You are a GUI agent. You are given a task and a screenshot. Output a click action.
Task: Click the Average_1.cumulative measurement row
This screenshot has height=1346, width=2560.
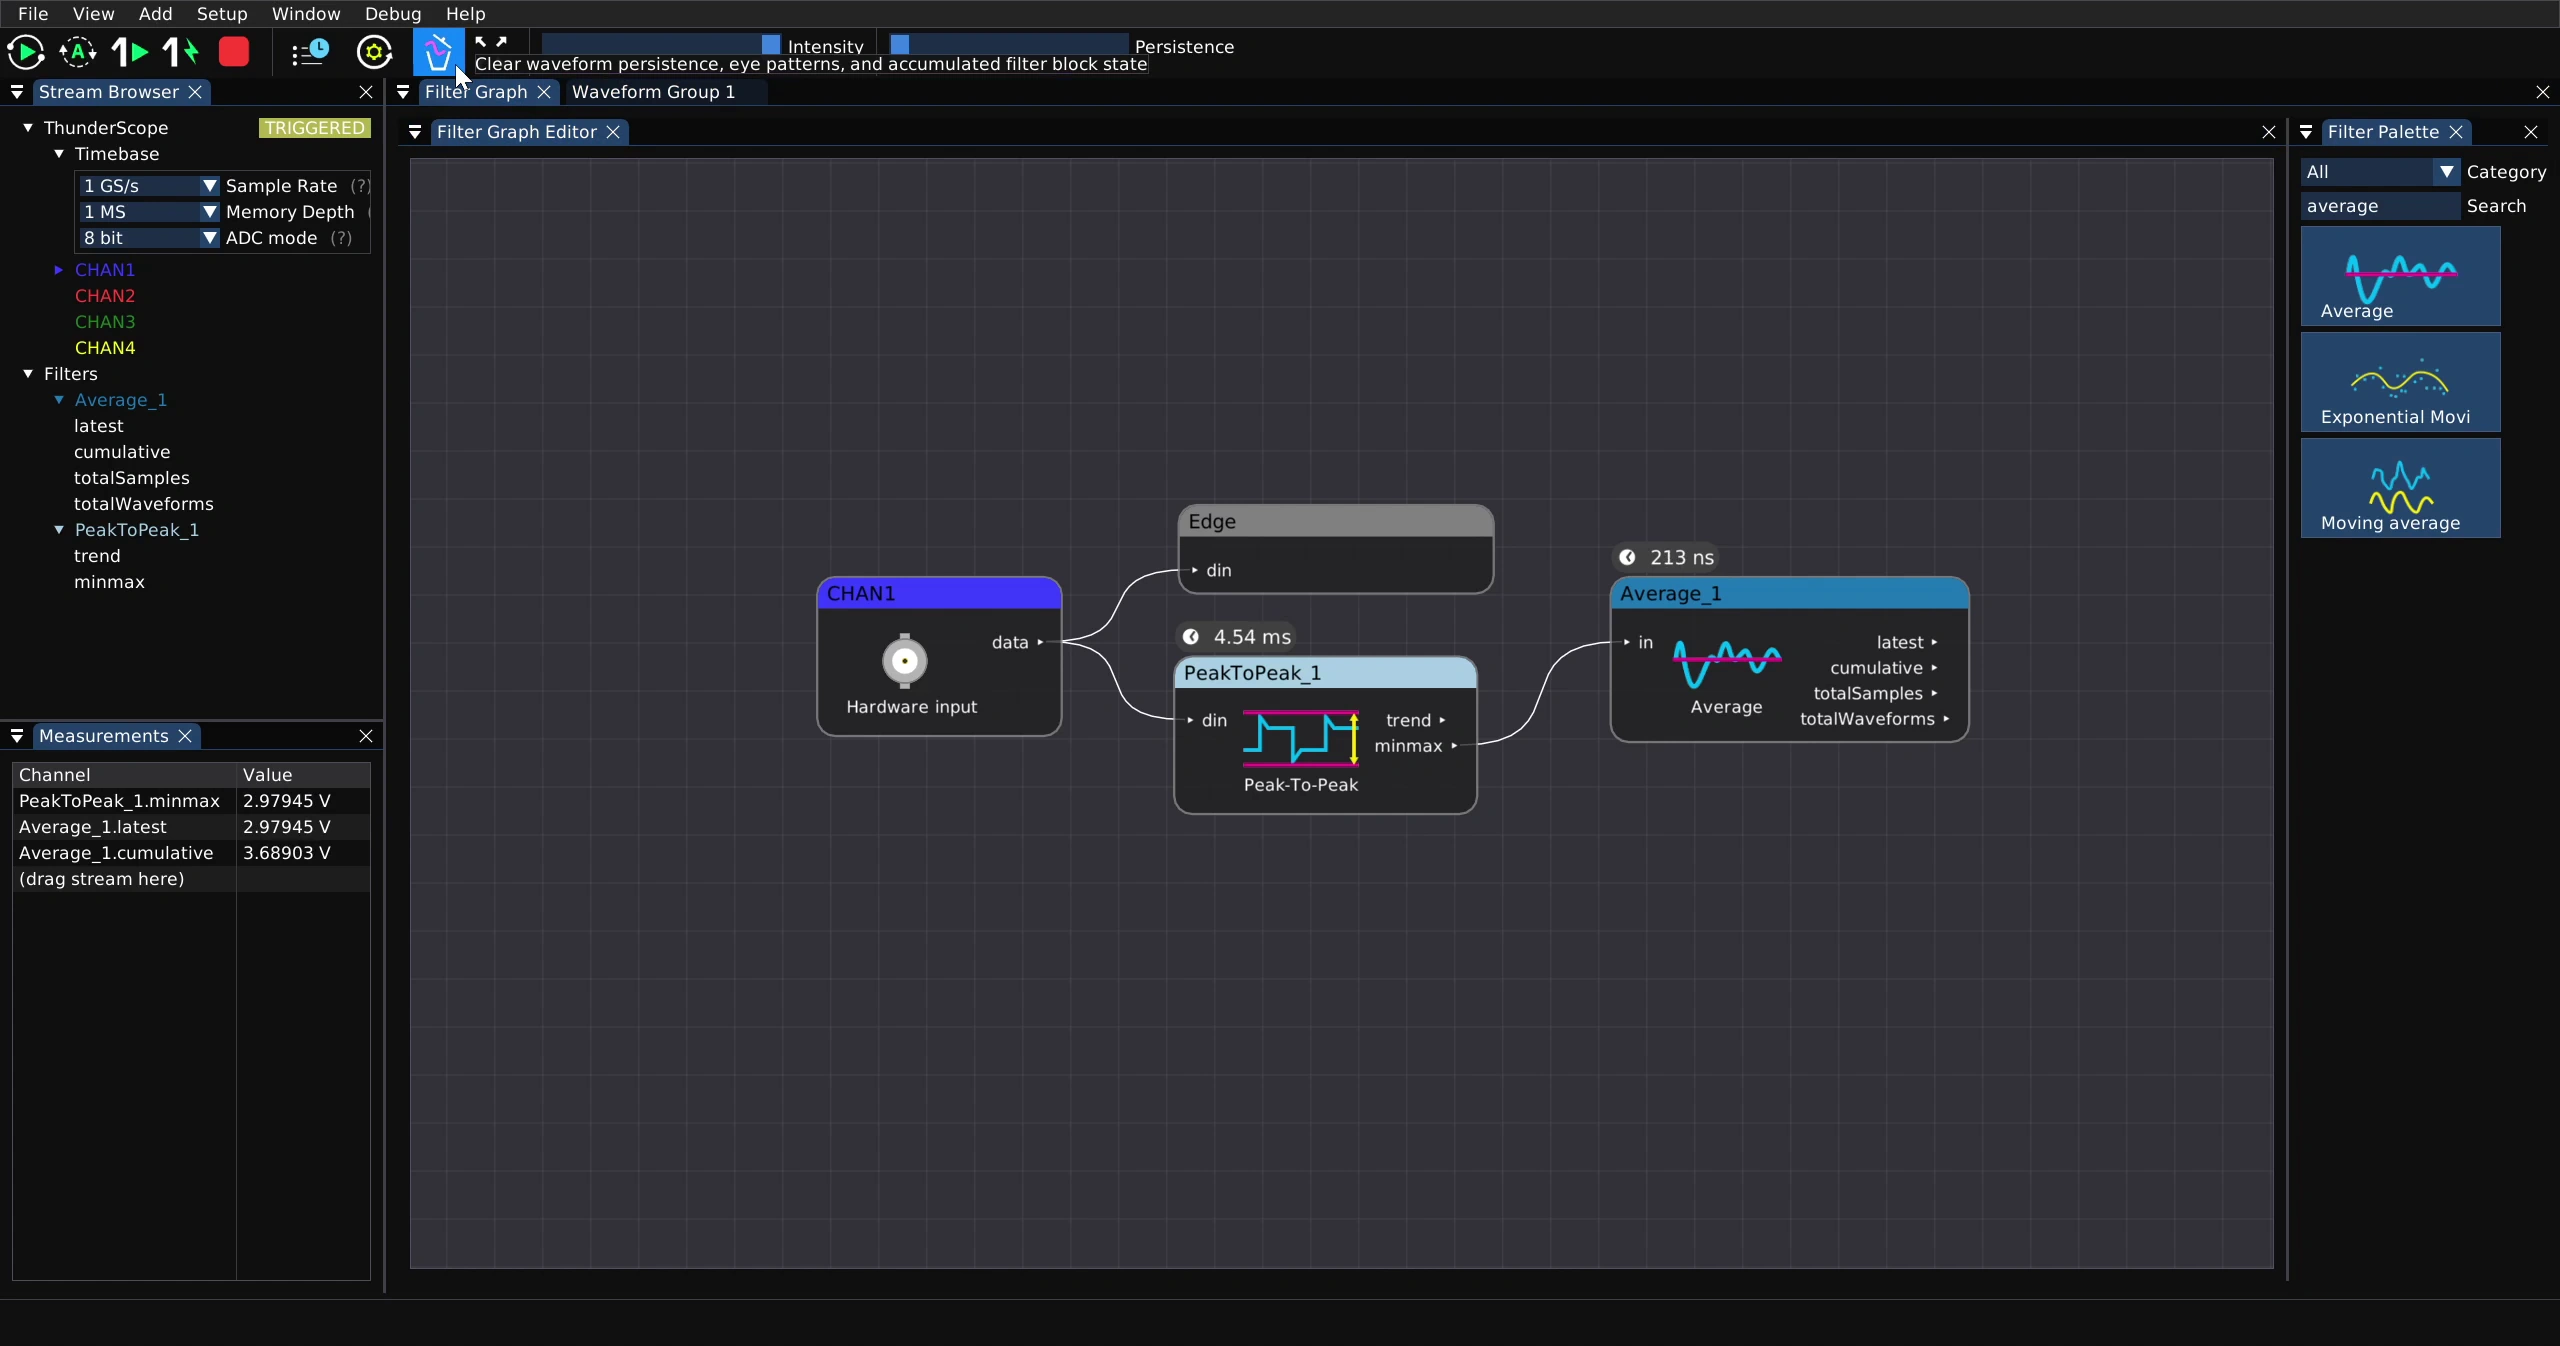click(x=191, y=853)
